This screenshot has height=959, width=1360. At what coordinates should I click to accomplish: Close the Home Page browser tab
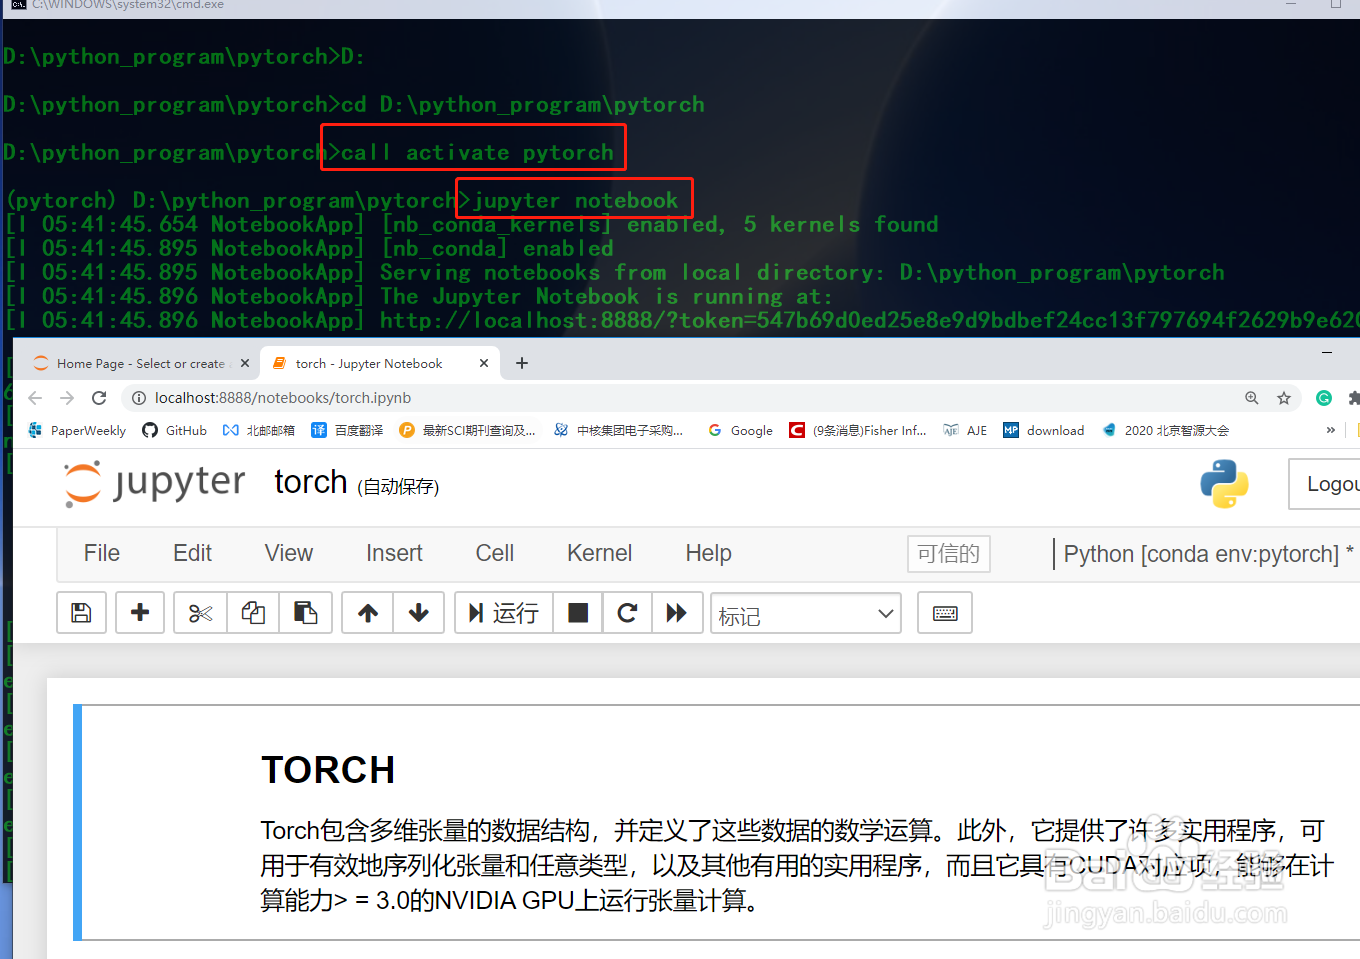point(245,363)
